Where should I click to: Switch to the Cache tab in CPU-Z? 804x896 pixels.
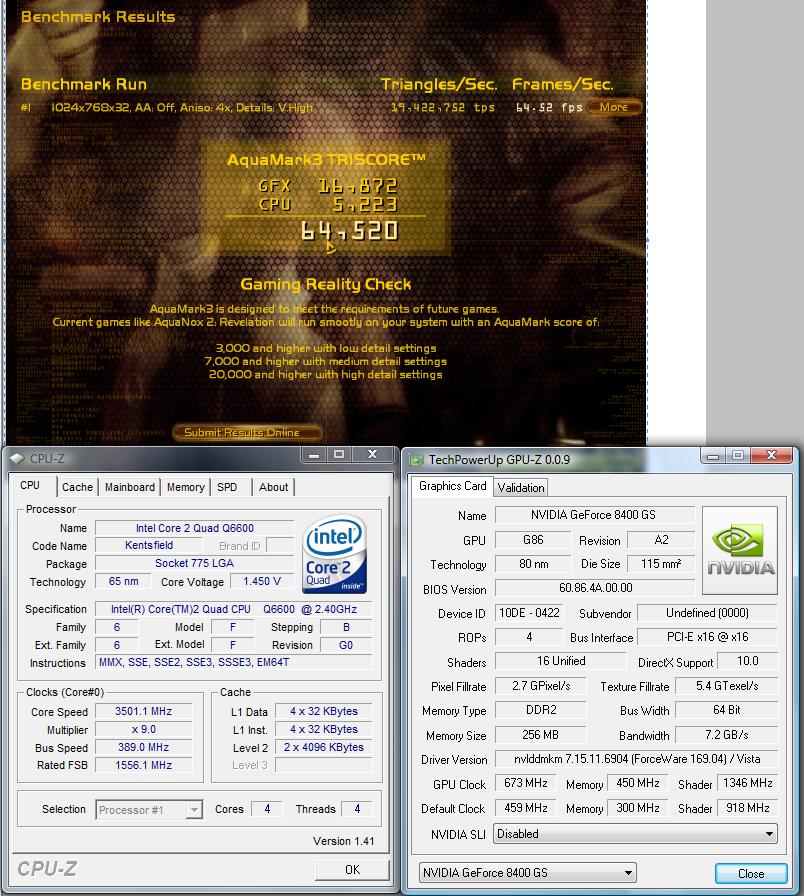(x=77, y=487)
